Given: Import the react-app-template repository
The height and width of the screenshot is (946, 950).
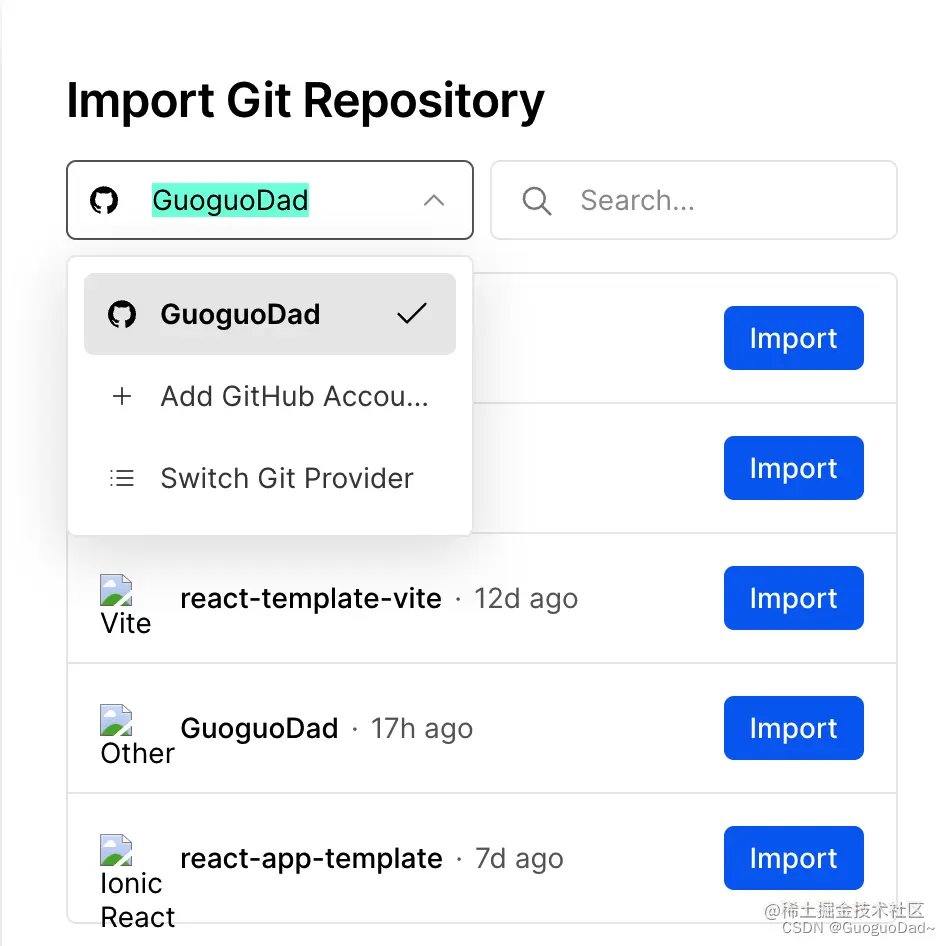Looking at the screenshot, I should 794,858.
